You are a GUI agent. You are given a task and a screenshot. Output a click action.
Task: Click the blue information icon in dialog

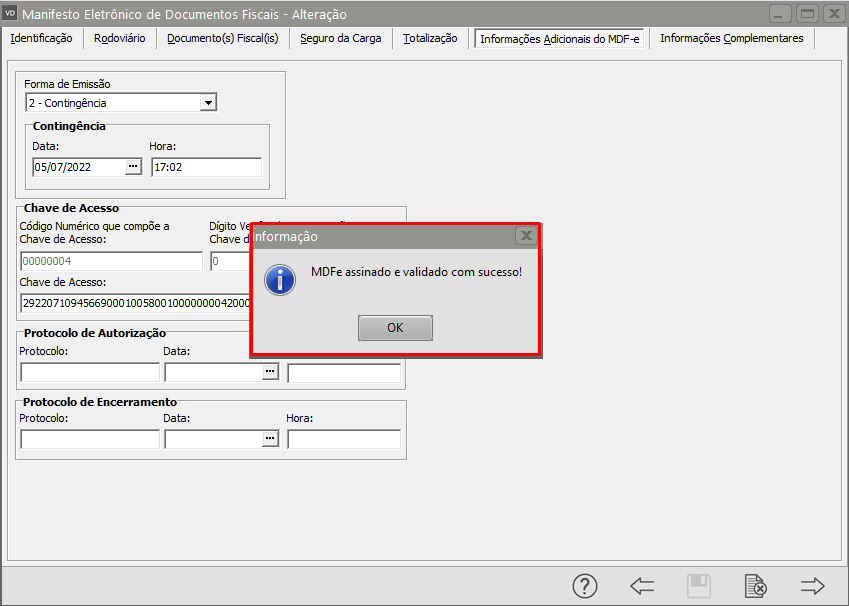tap(280, 280)
